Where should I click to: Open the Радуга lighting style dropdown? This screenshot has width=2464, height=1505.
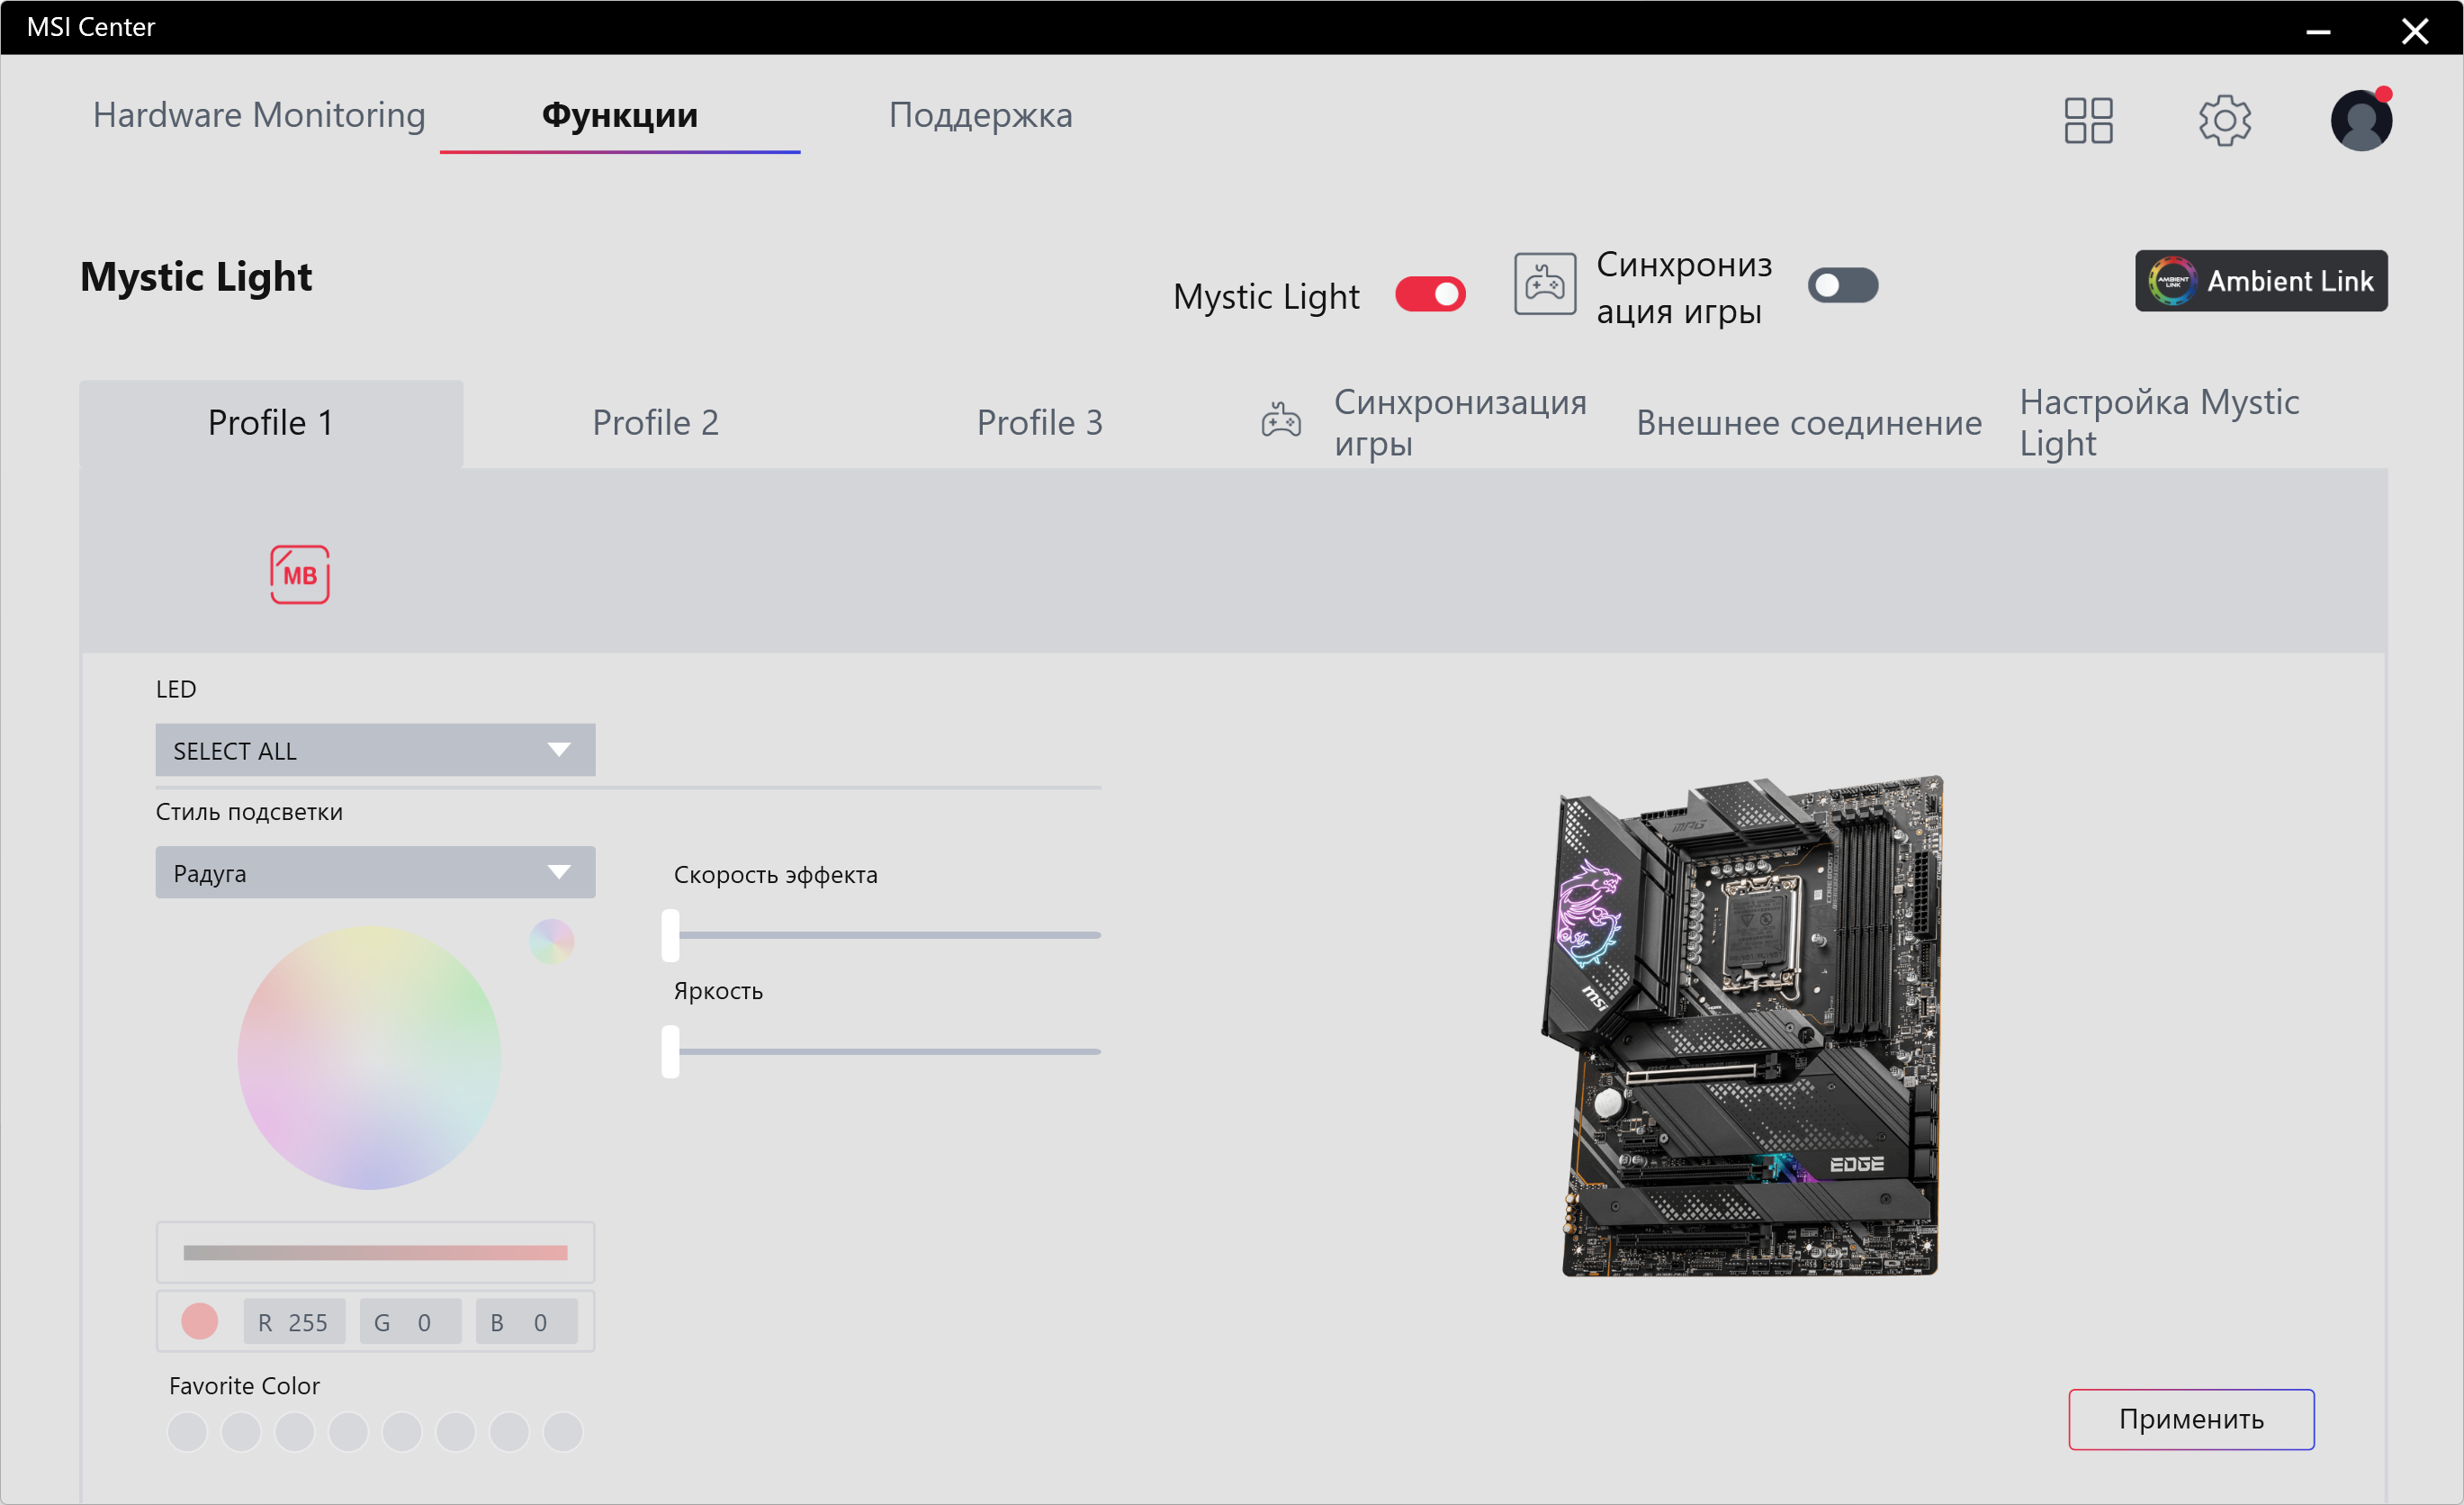click(x=375, y=872)
